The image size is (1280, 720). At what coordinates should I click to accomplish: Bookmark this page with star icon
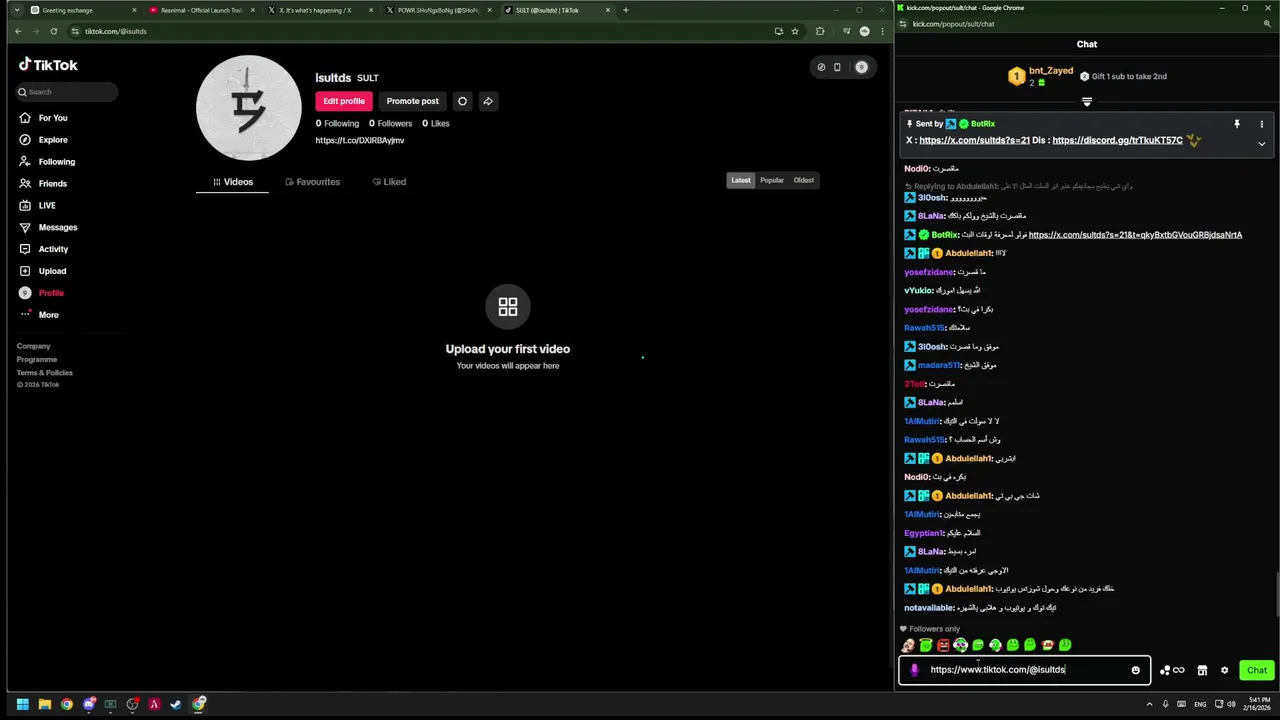(x=795, y=31)
